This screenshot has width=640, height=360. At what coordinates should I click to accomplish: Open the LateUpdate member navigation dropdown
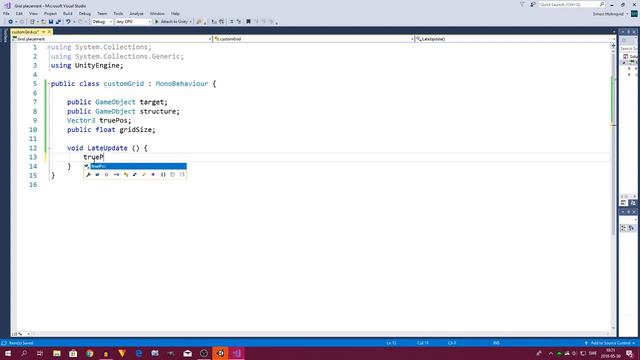coord(515,39)
